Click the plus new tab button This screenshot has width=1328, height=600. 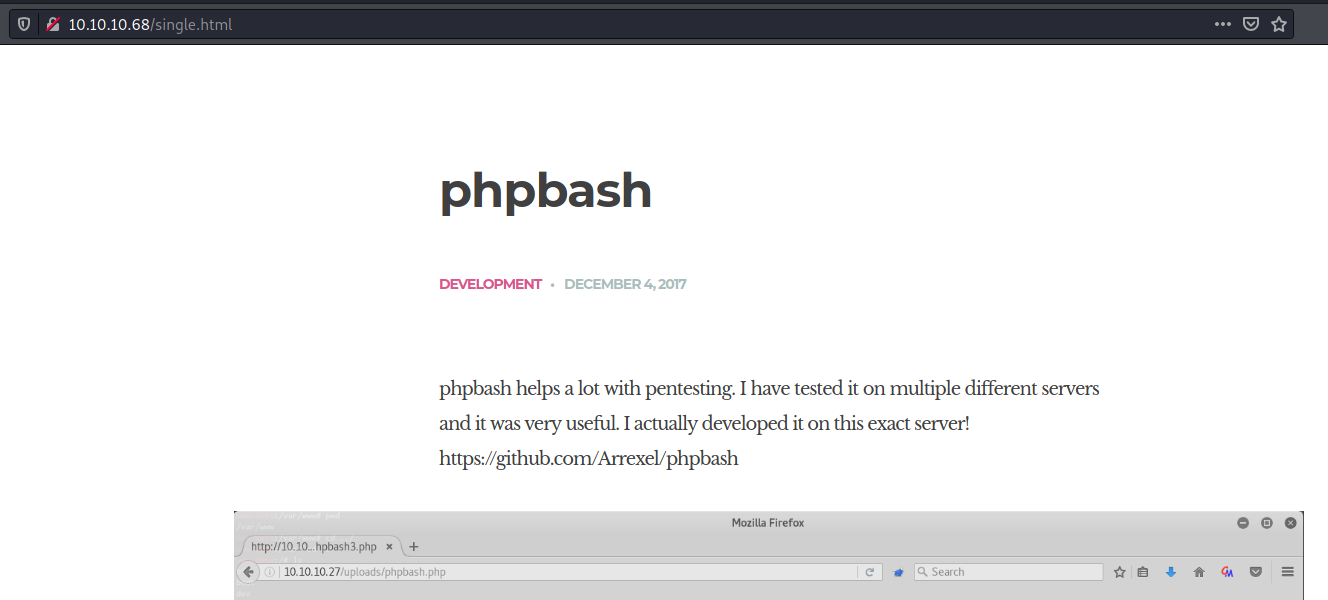coord(414,547)
